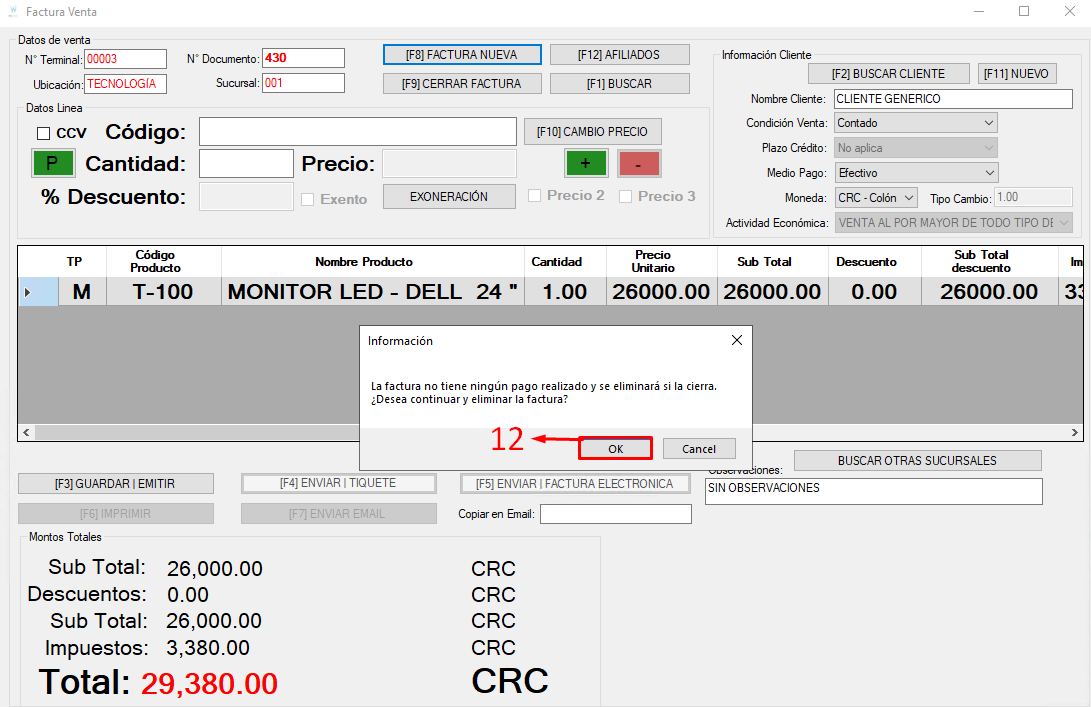The width and height of the screenshot is (1091, 707).
Task: Click [F3] GUARDAR | EMITIR button
Action: [x=116, y=484]
